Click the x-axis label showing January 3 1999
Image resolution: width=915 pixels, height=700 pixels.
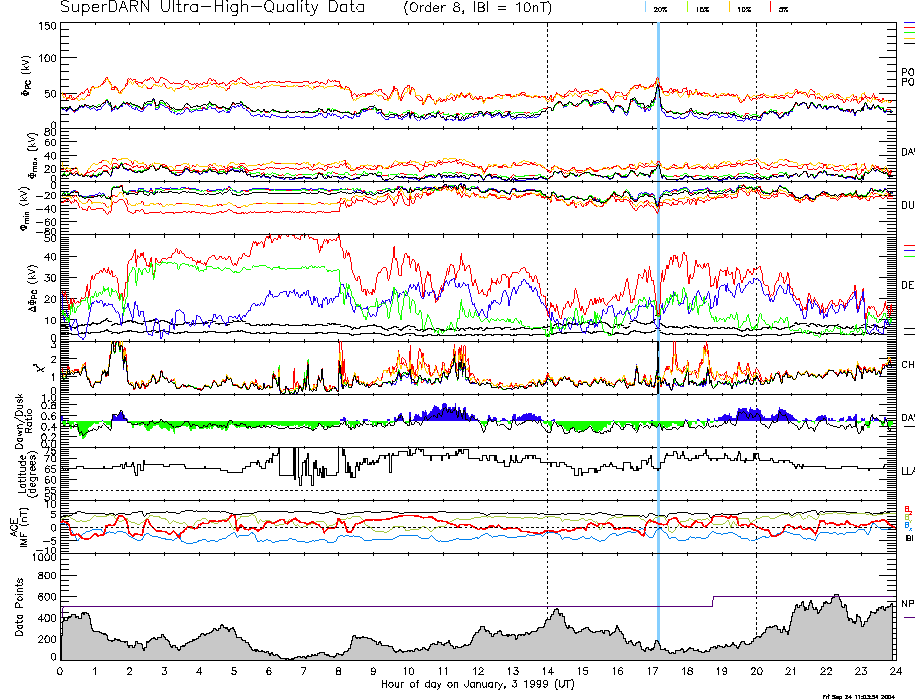click(477, 686)
